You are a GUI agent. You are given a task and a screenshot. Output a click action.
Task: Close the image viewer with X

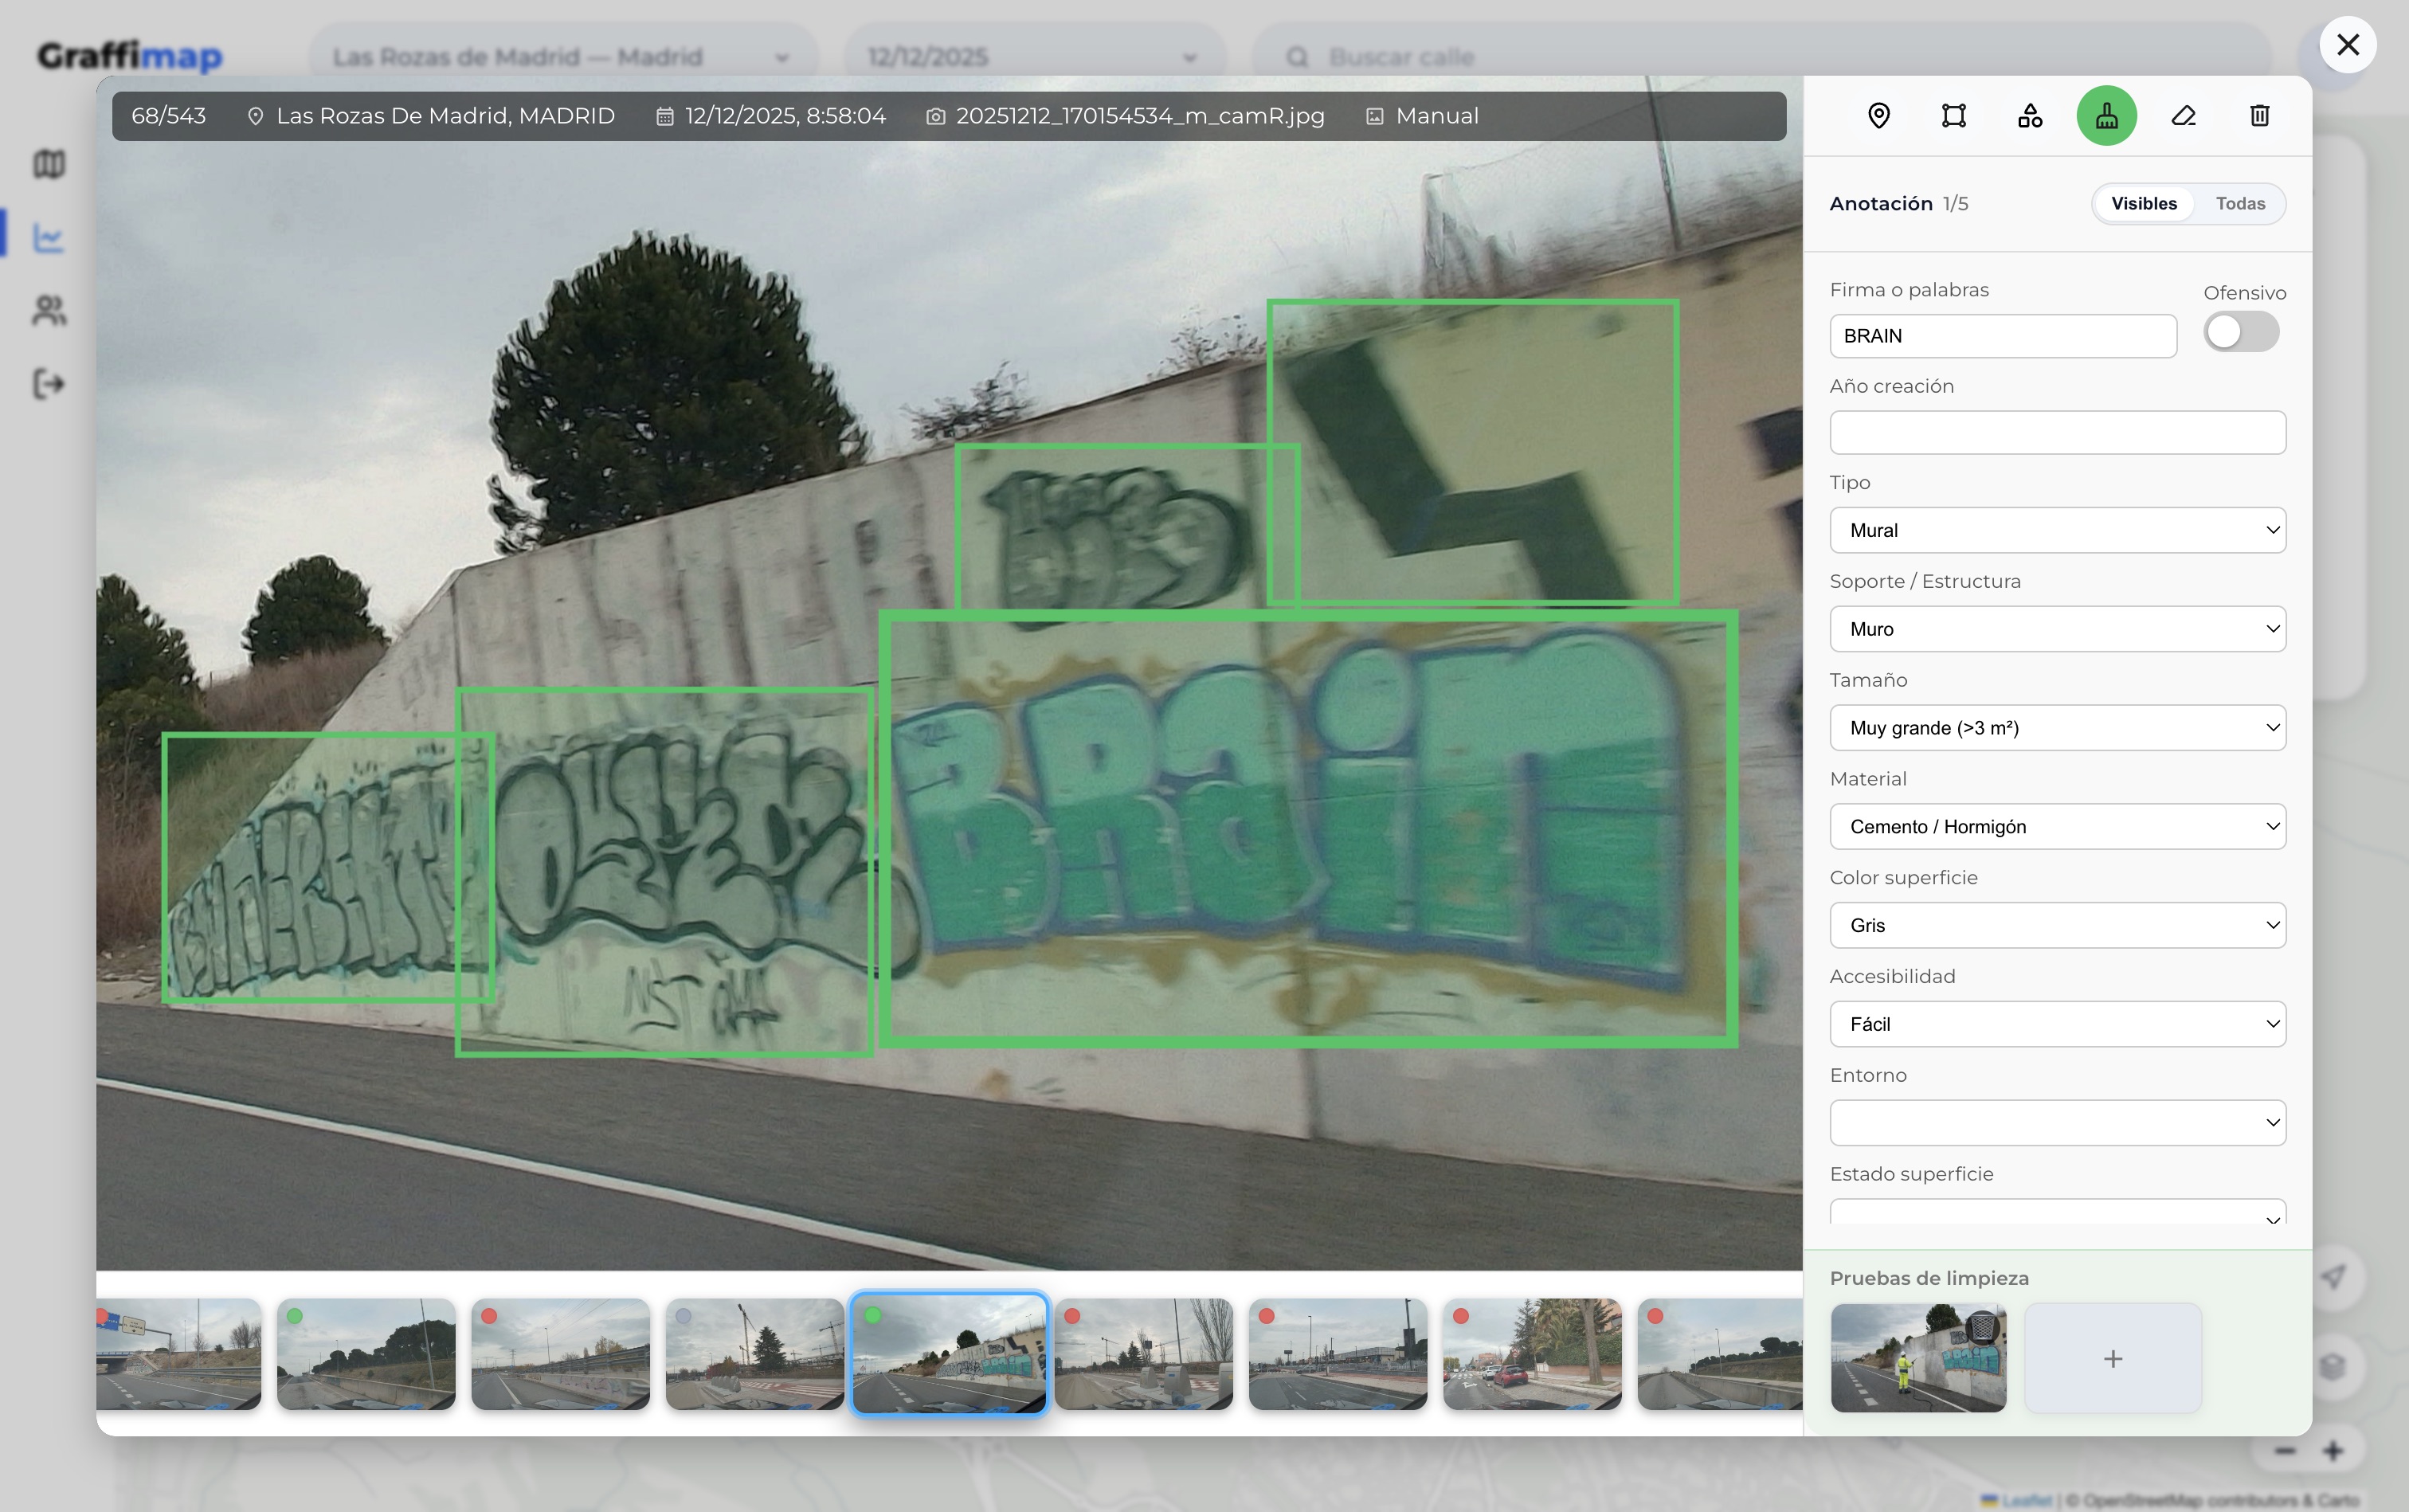[2347, 45]
